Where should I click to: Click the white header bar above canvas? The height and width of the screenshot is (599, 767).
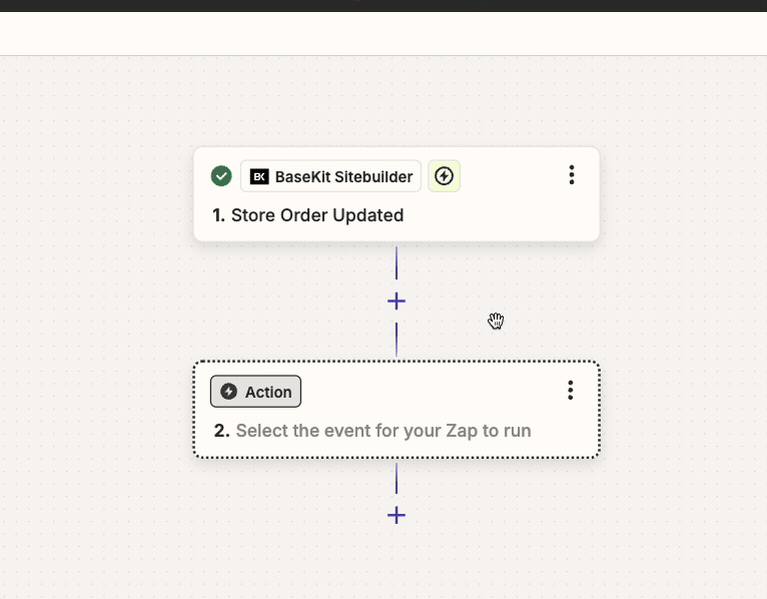(384, 33)
